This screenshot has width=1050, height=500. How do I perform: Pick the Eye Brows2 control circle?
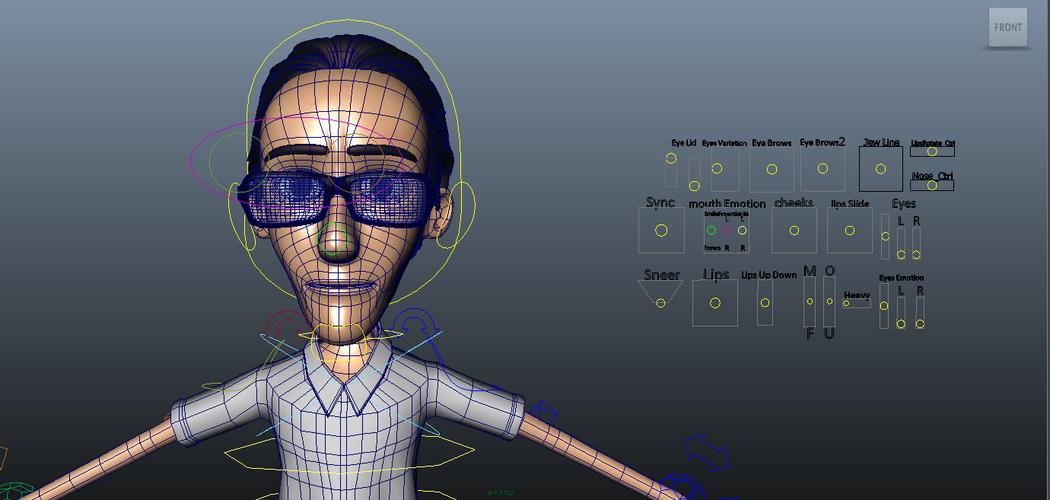[x=822, y=169]
